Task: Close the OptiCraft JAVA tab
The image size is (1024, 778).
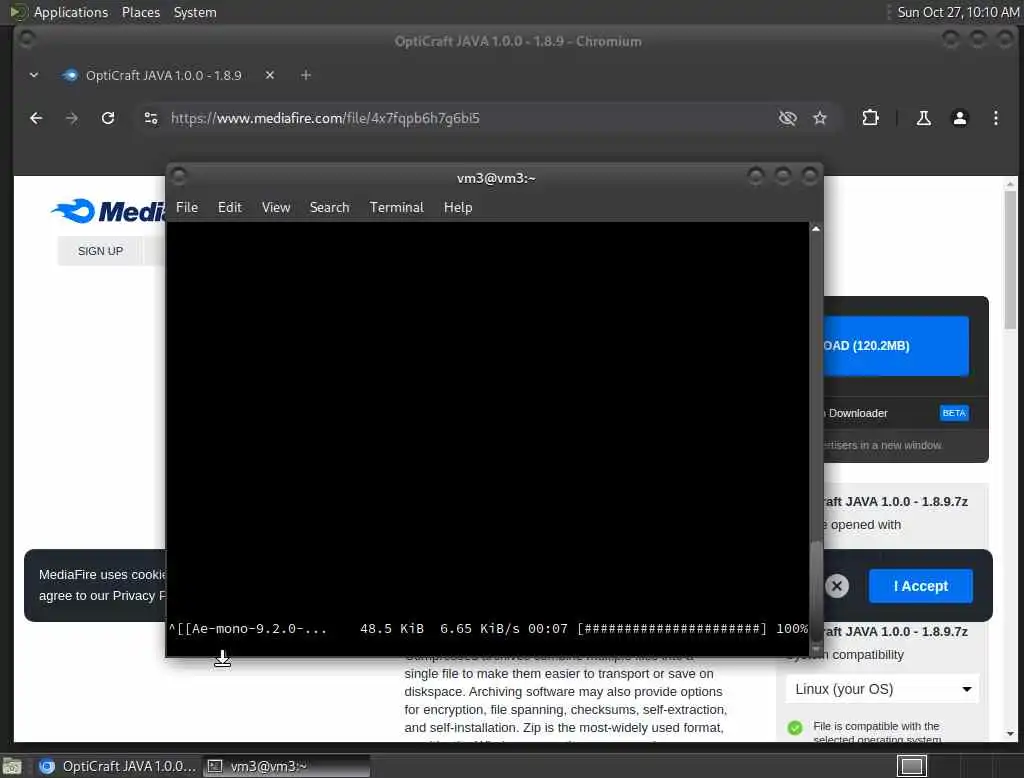Action: [x=270, y=75]
